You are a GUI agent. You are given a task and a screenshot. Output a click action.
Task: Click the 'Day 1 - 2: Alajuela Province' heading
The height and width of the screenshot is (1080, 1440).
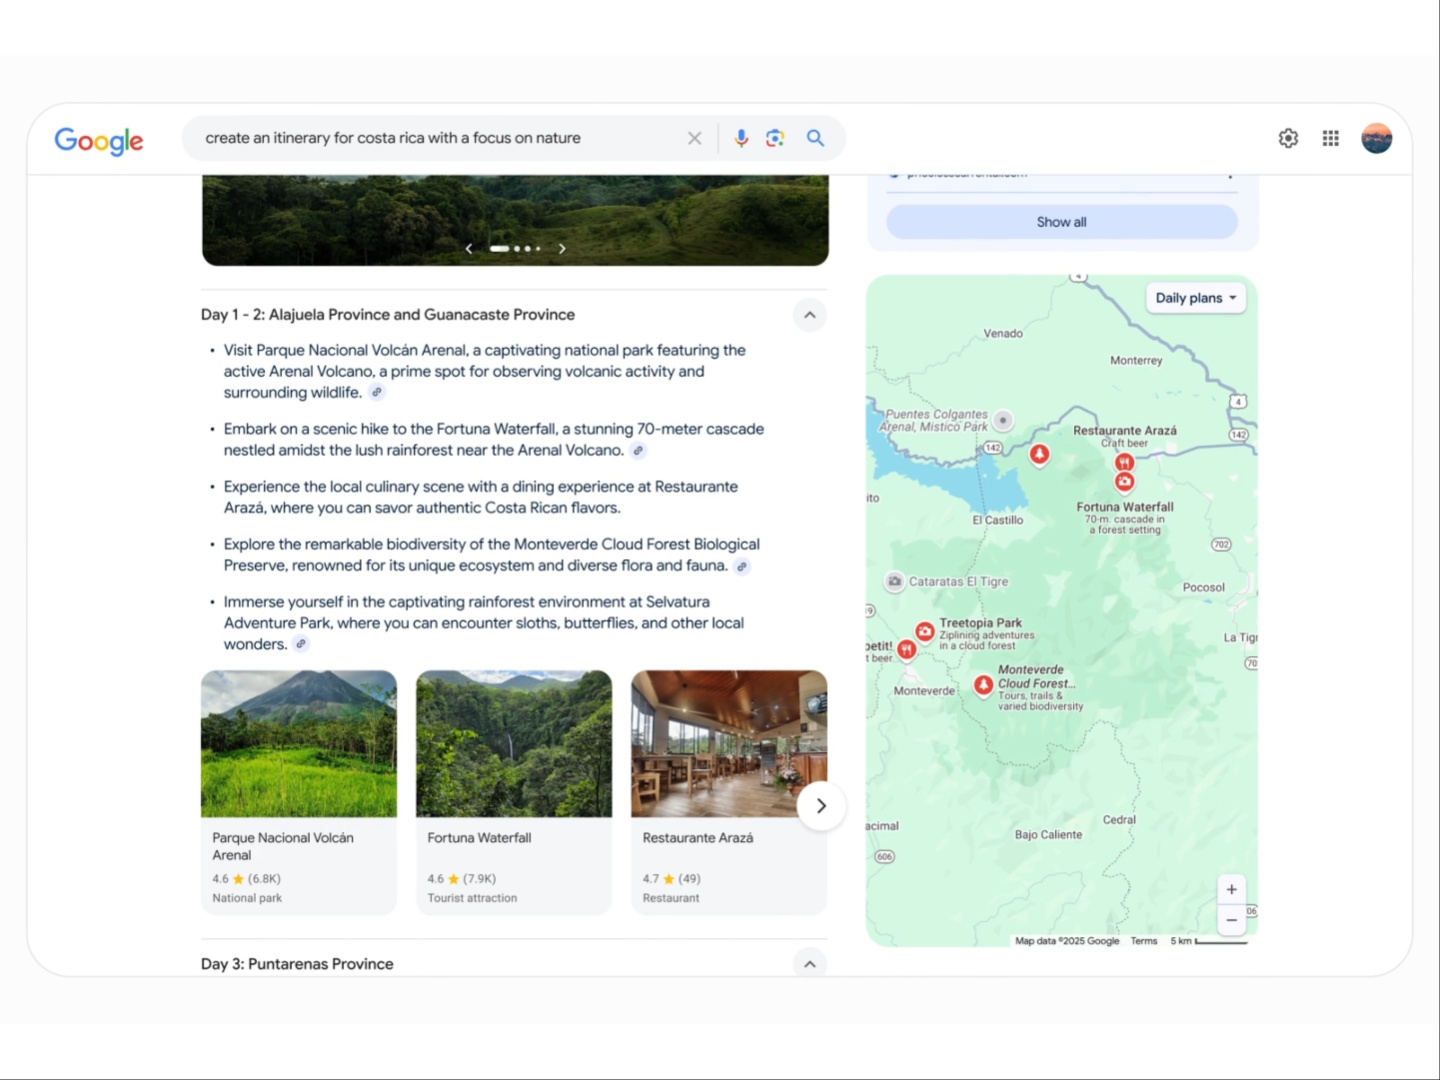[x=388, y=315]
